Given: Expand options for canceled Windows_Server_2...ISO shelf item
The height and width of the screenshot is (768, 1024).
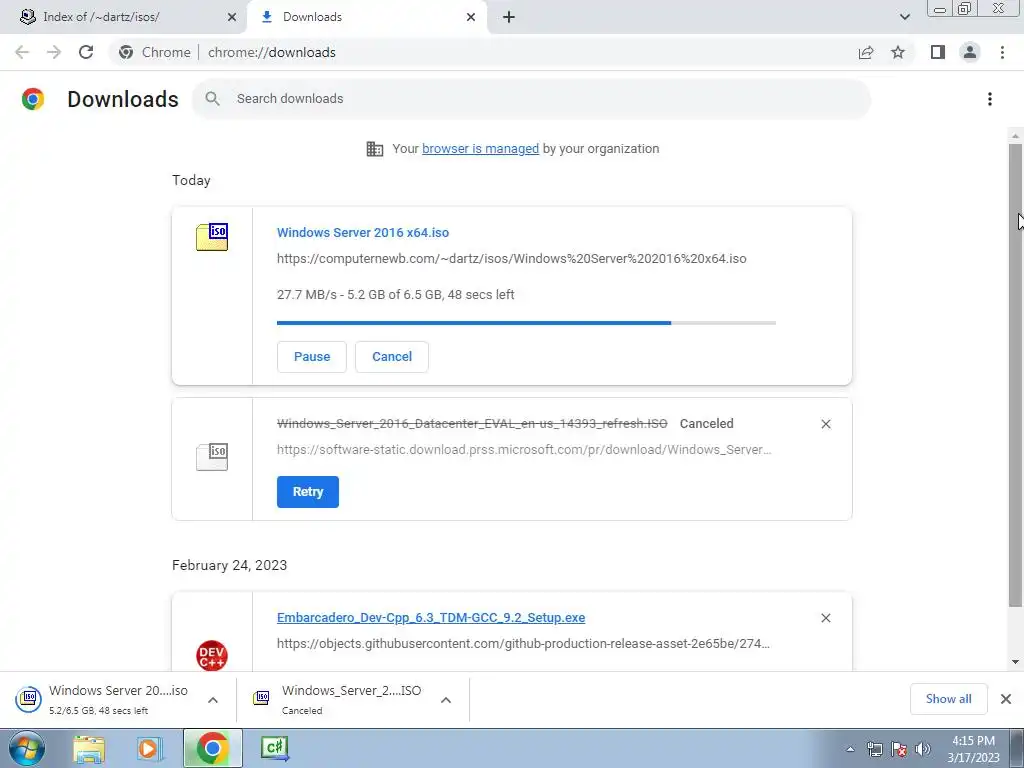Looking at the screenshot, I should point(446,700).
